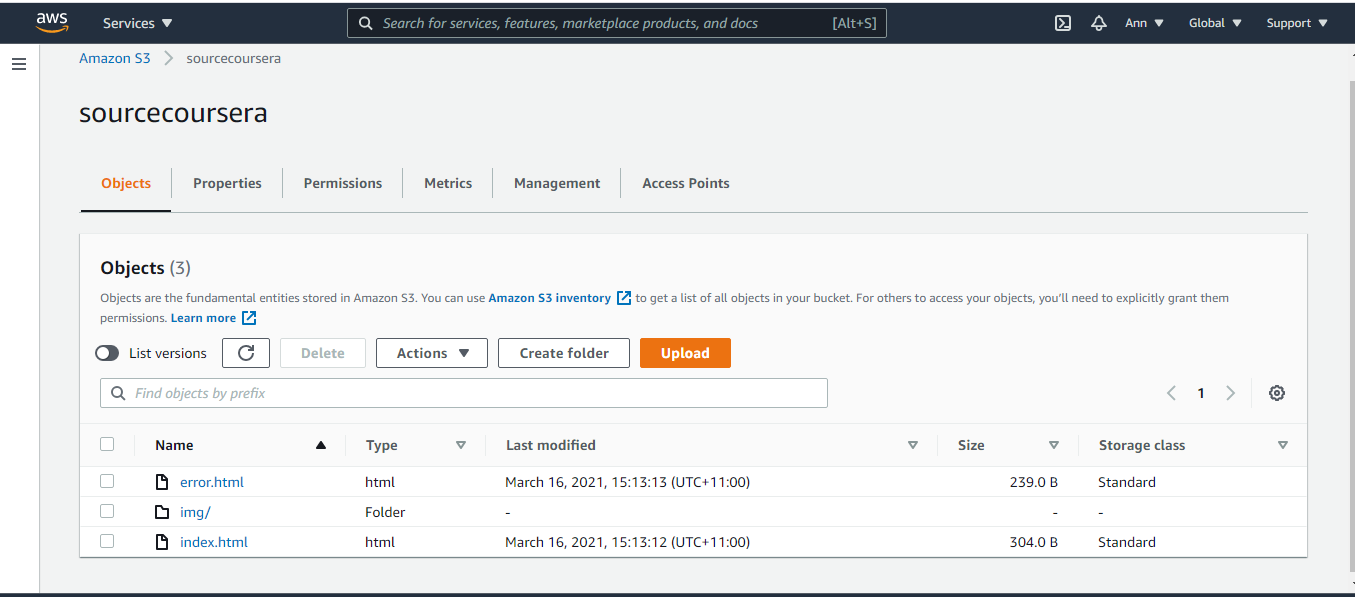Open the img/ folder link
The height and width of the screenshot is (597, 1355).
pyautogui.click(x=195, y=512)
